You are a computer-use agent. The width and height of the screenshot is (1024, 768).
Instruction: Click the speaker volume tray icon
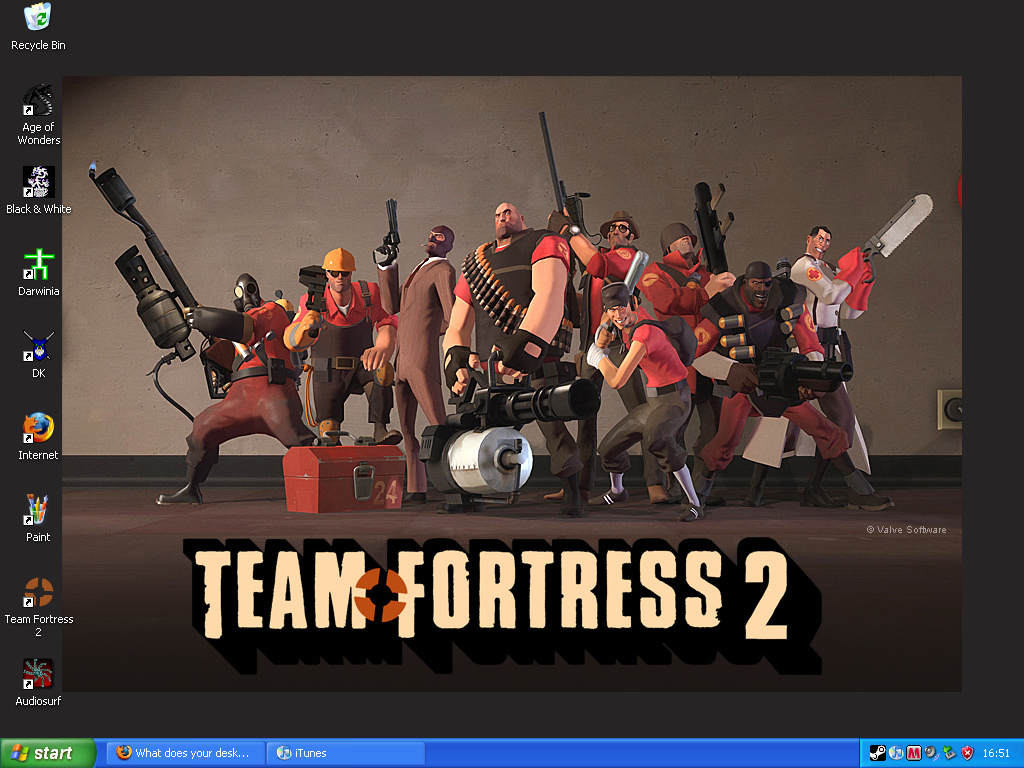tap(931, 753)
